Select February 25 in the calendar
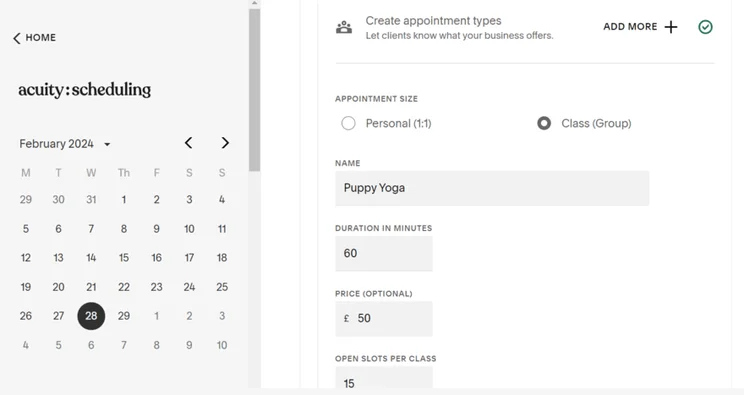Image resolution: width=744 pixels, height=395 pixels. 222,287
